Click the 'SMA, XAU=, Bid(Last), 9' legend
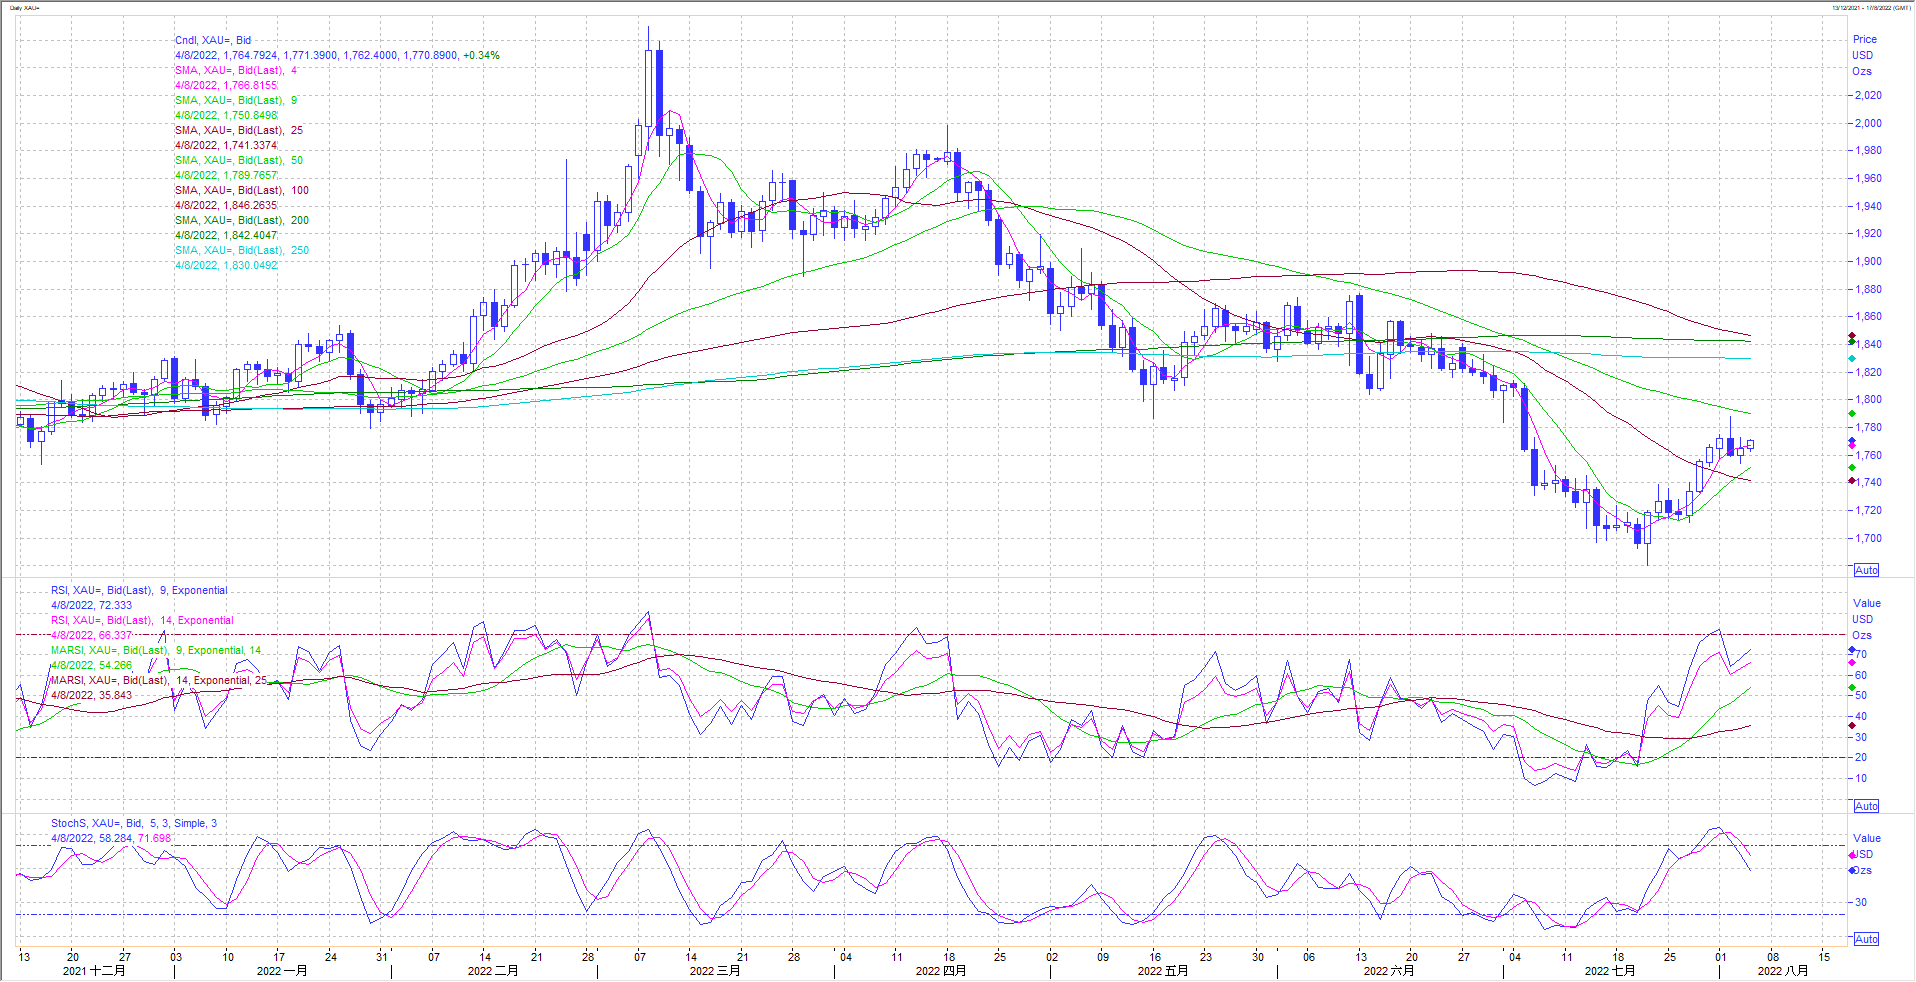 coord(236,101)
